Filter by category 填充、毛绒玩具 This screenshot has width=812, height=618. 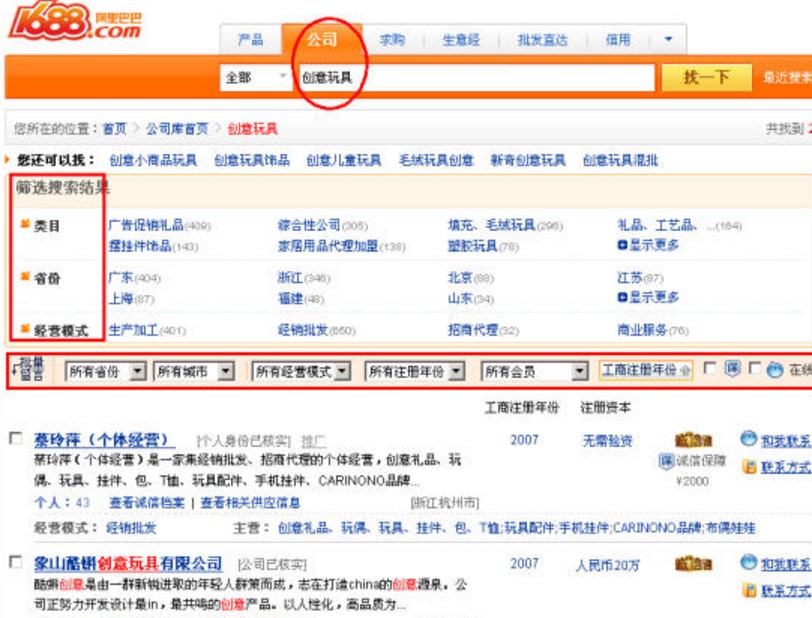point(491,225)
